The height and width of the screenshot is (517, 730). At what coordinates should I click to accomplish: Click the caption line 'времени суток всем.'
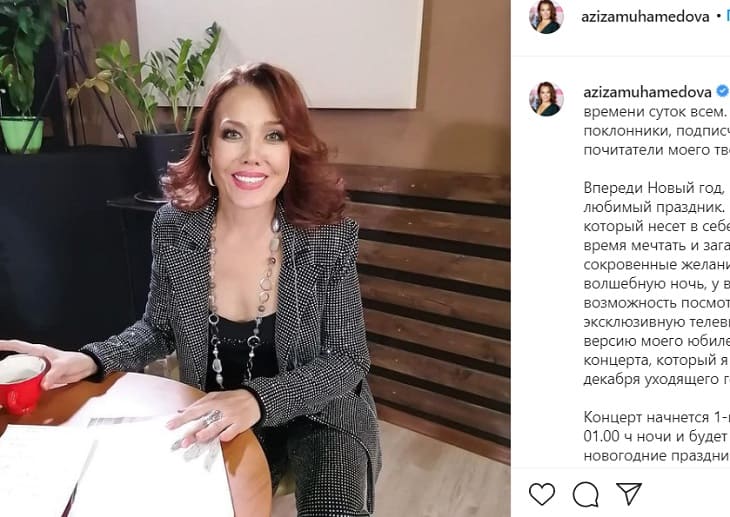pyautogui.click(x=655, y=111)
